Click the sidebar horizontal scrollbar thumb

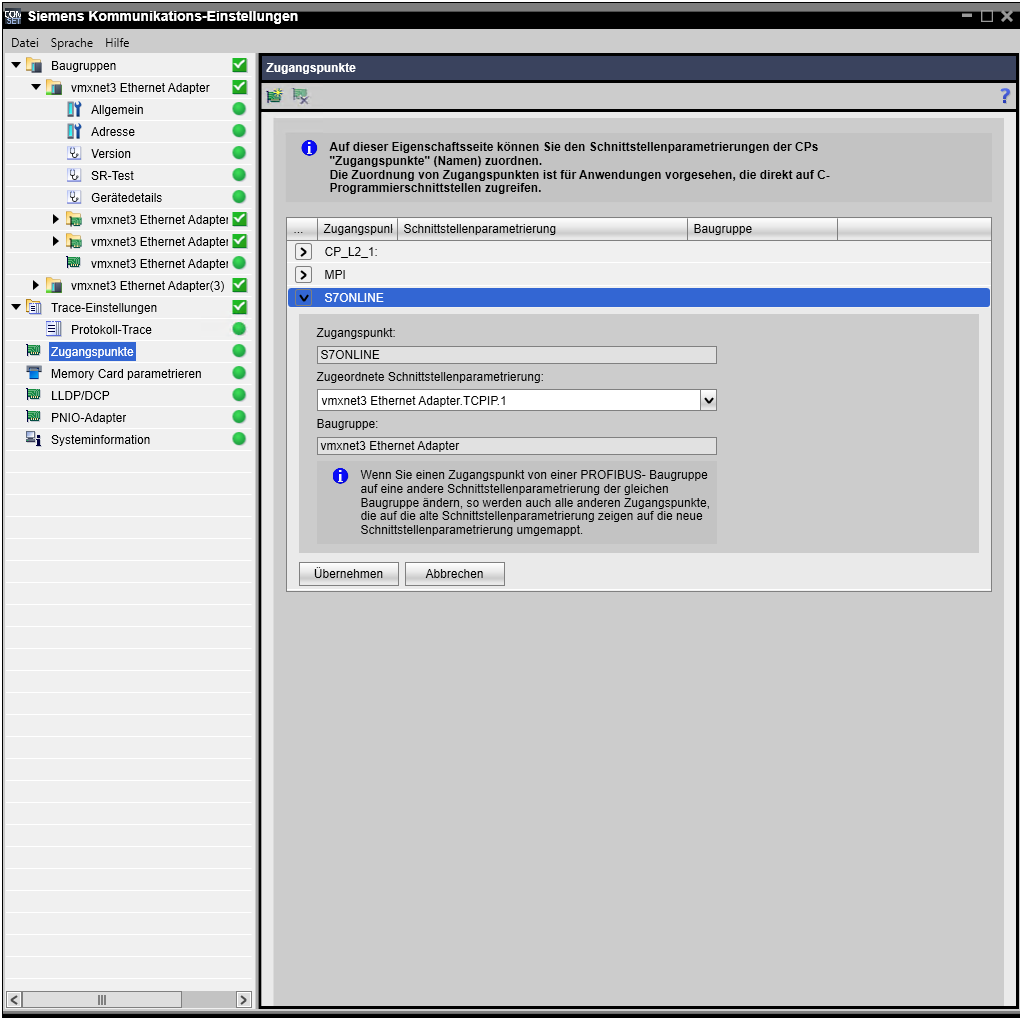click(x=101, y=999)
